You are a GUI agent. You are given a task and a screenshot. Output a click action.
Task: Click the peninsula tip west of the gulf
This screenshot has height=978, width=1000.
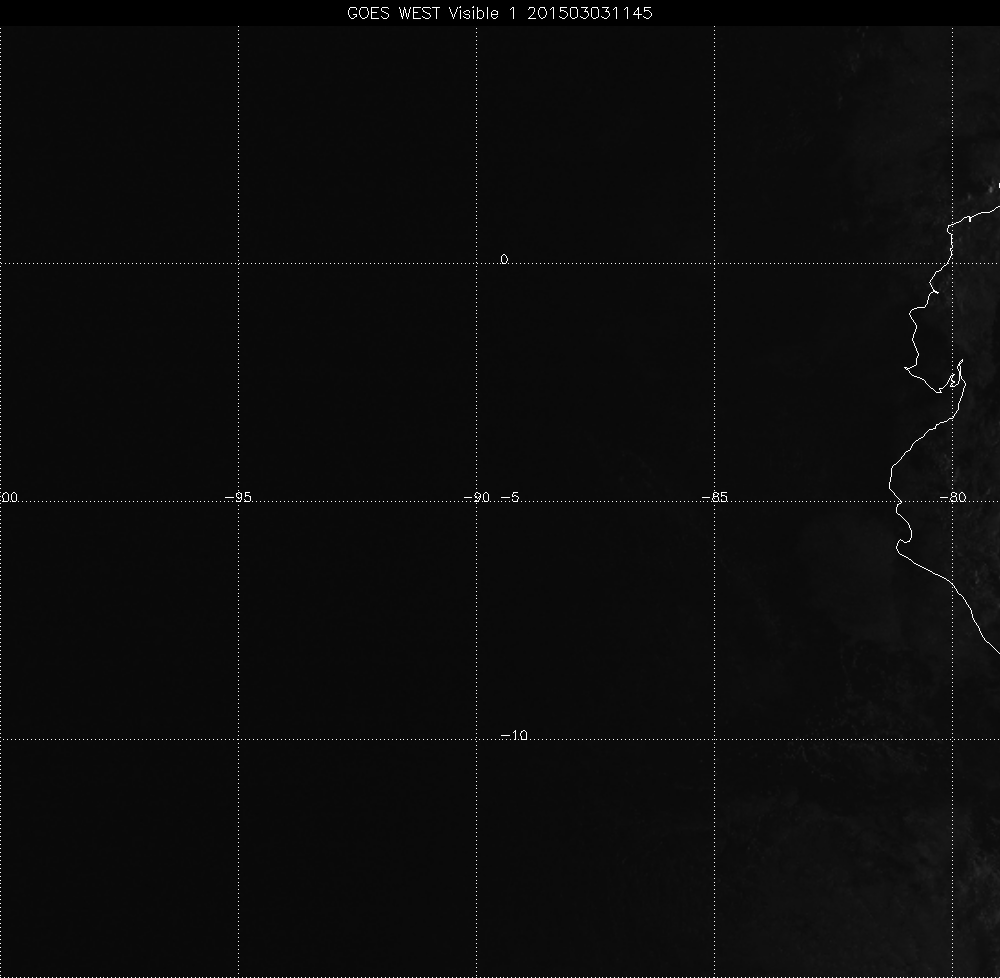(x=907, y=369)
